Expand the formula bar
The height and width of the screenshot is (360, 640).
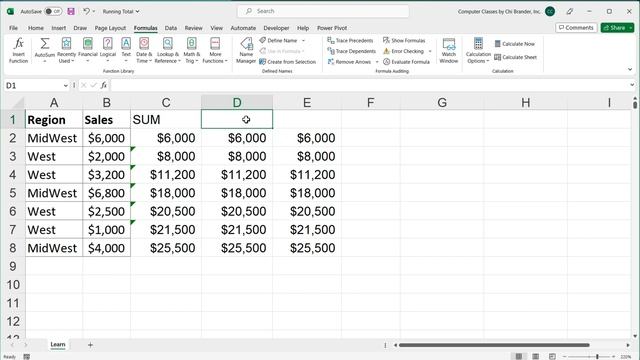coord(632,85)
